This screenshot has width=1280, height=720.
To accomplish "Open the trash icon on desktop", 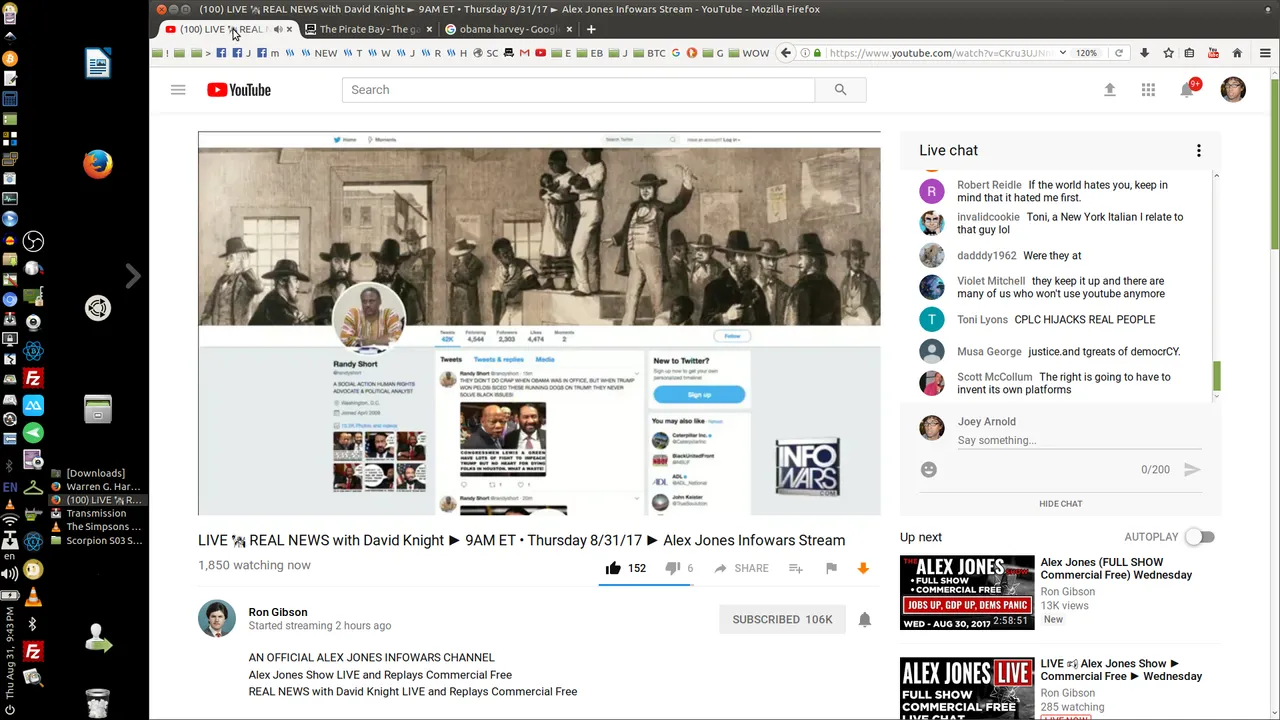I will click(97, 703).
